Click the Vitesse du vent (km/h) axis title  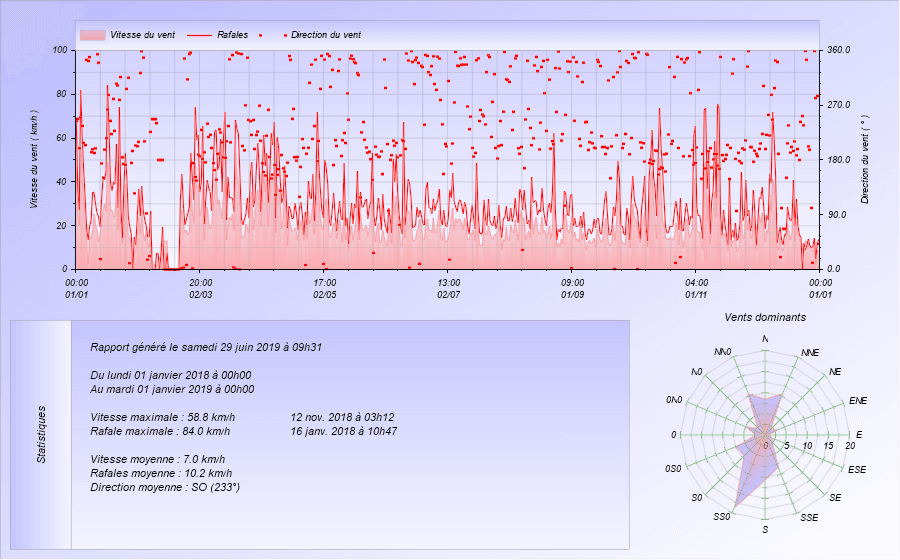click(34, 158)
